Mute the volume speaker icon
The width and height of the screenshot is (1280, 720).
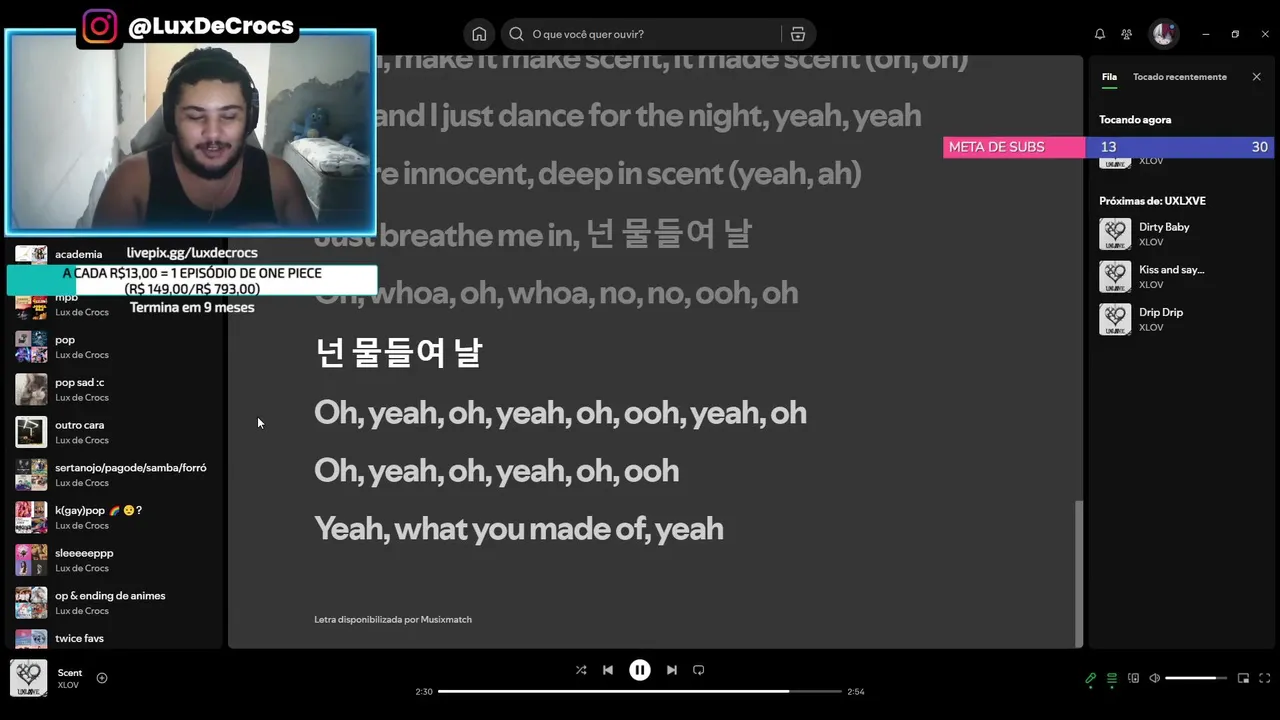point(1154,678)
